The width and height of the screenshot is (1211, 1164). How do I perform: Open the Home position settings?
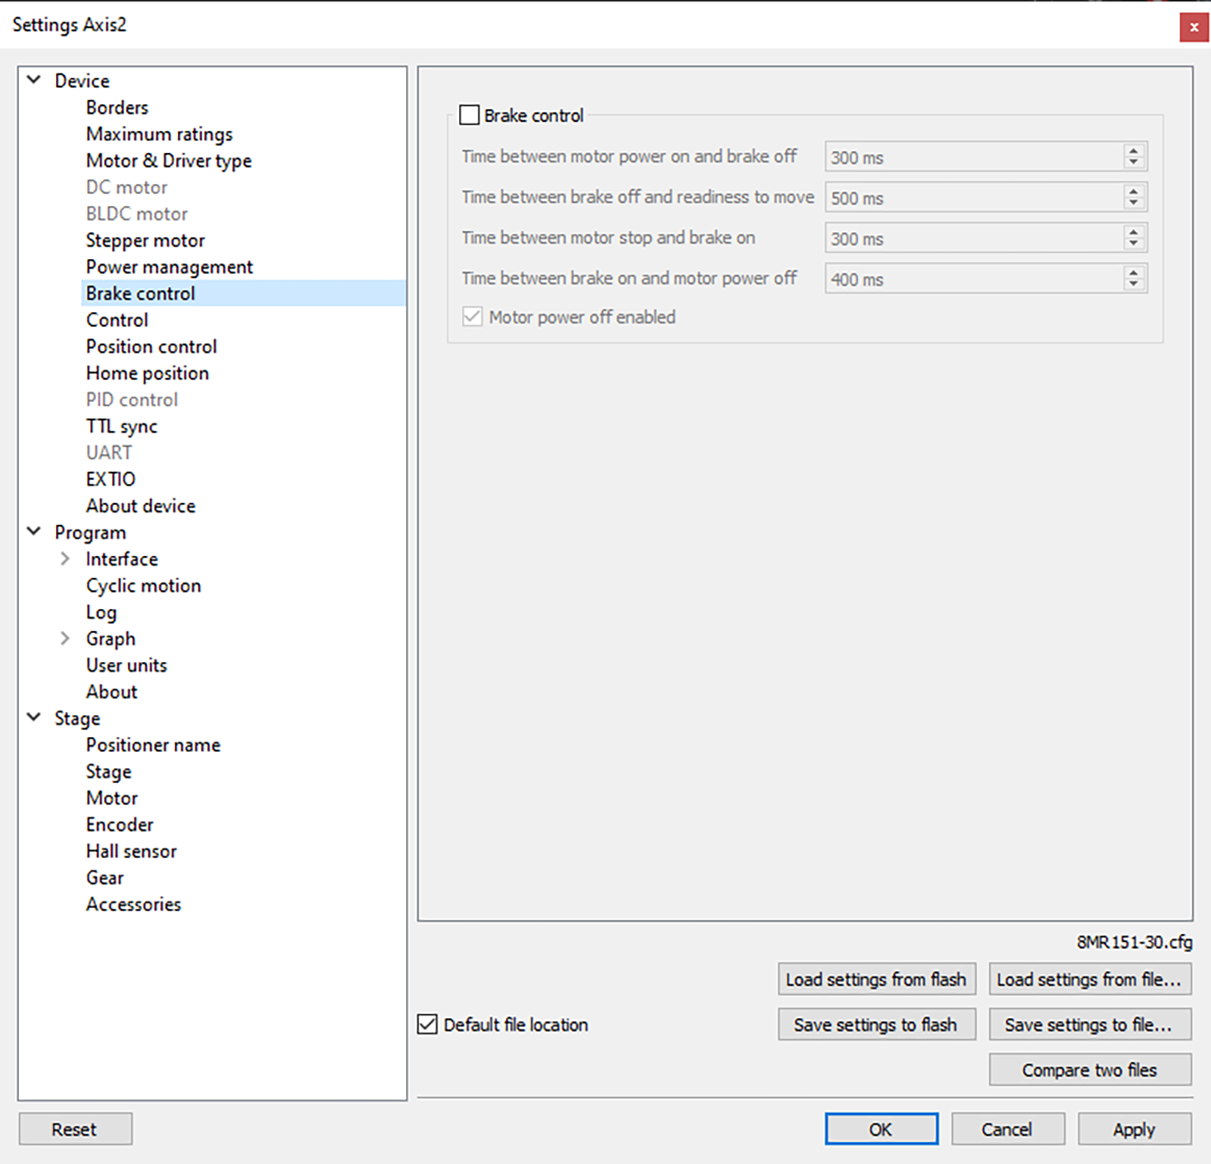point(147,373)
